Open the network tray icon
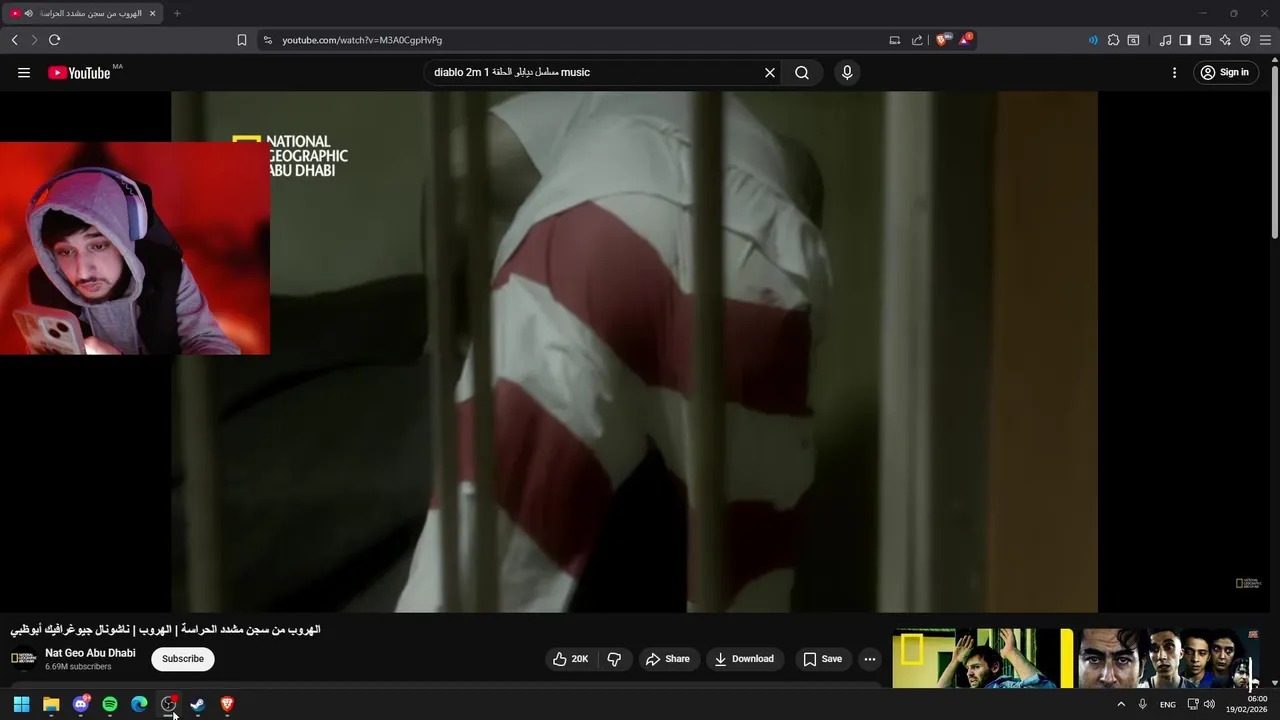The image size is (1280, 720). [1193, 704]
